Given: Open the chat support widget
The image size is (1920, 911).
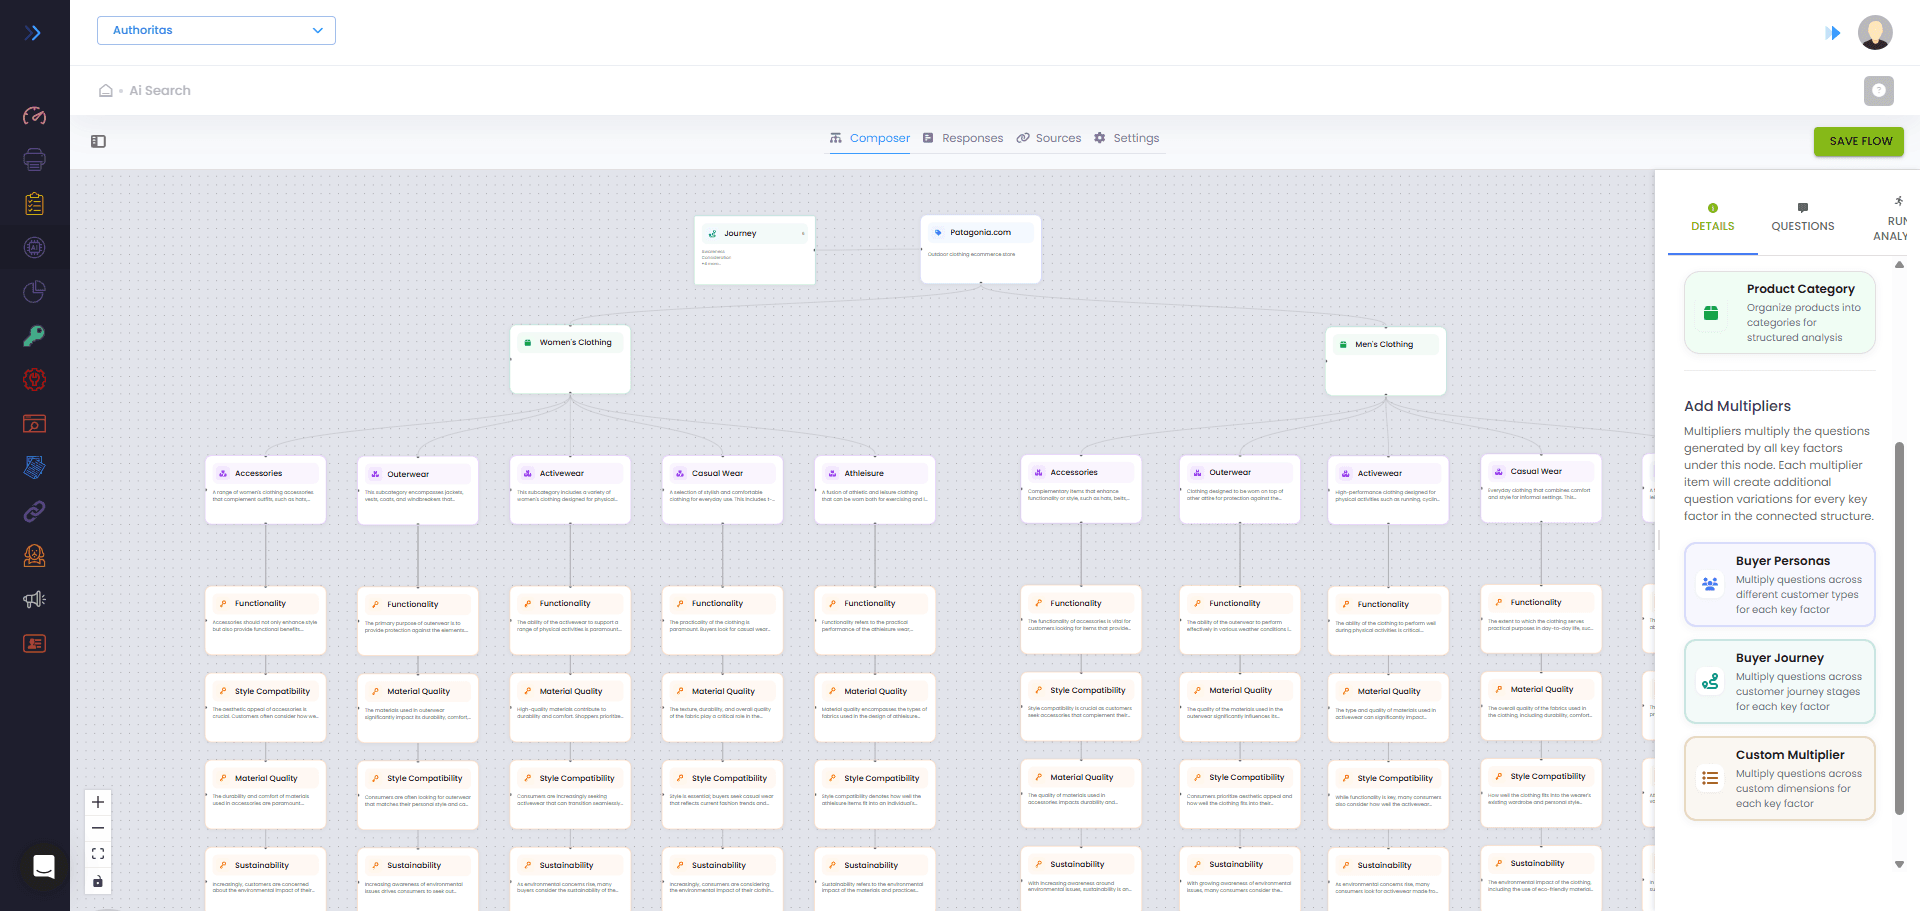Looking at the screenshot, I should pyautogui.click(x=44, y=867).
